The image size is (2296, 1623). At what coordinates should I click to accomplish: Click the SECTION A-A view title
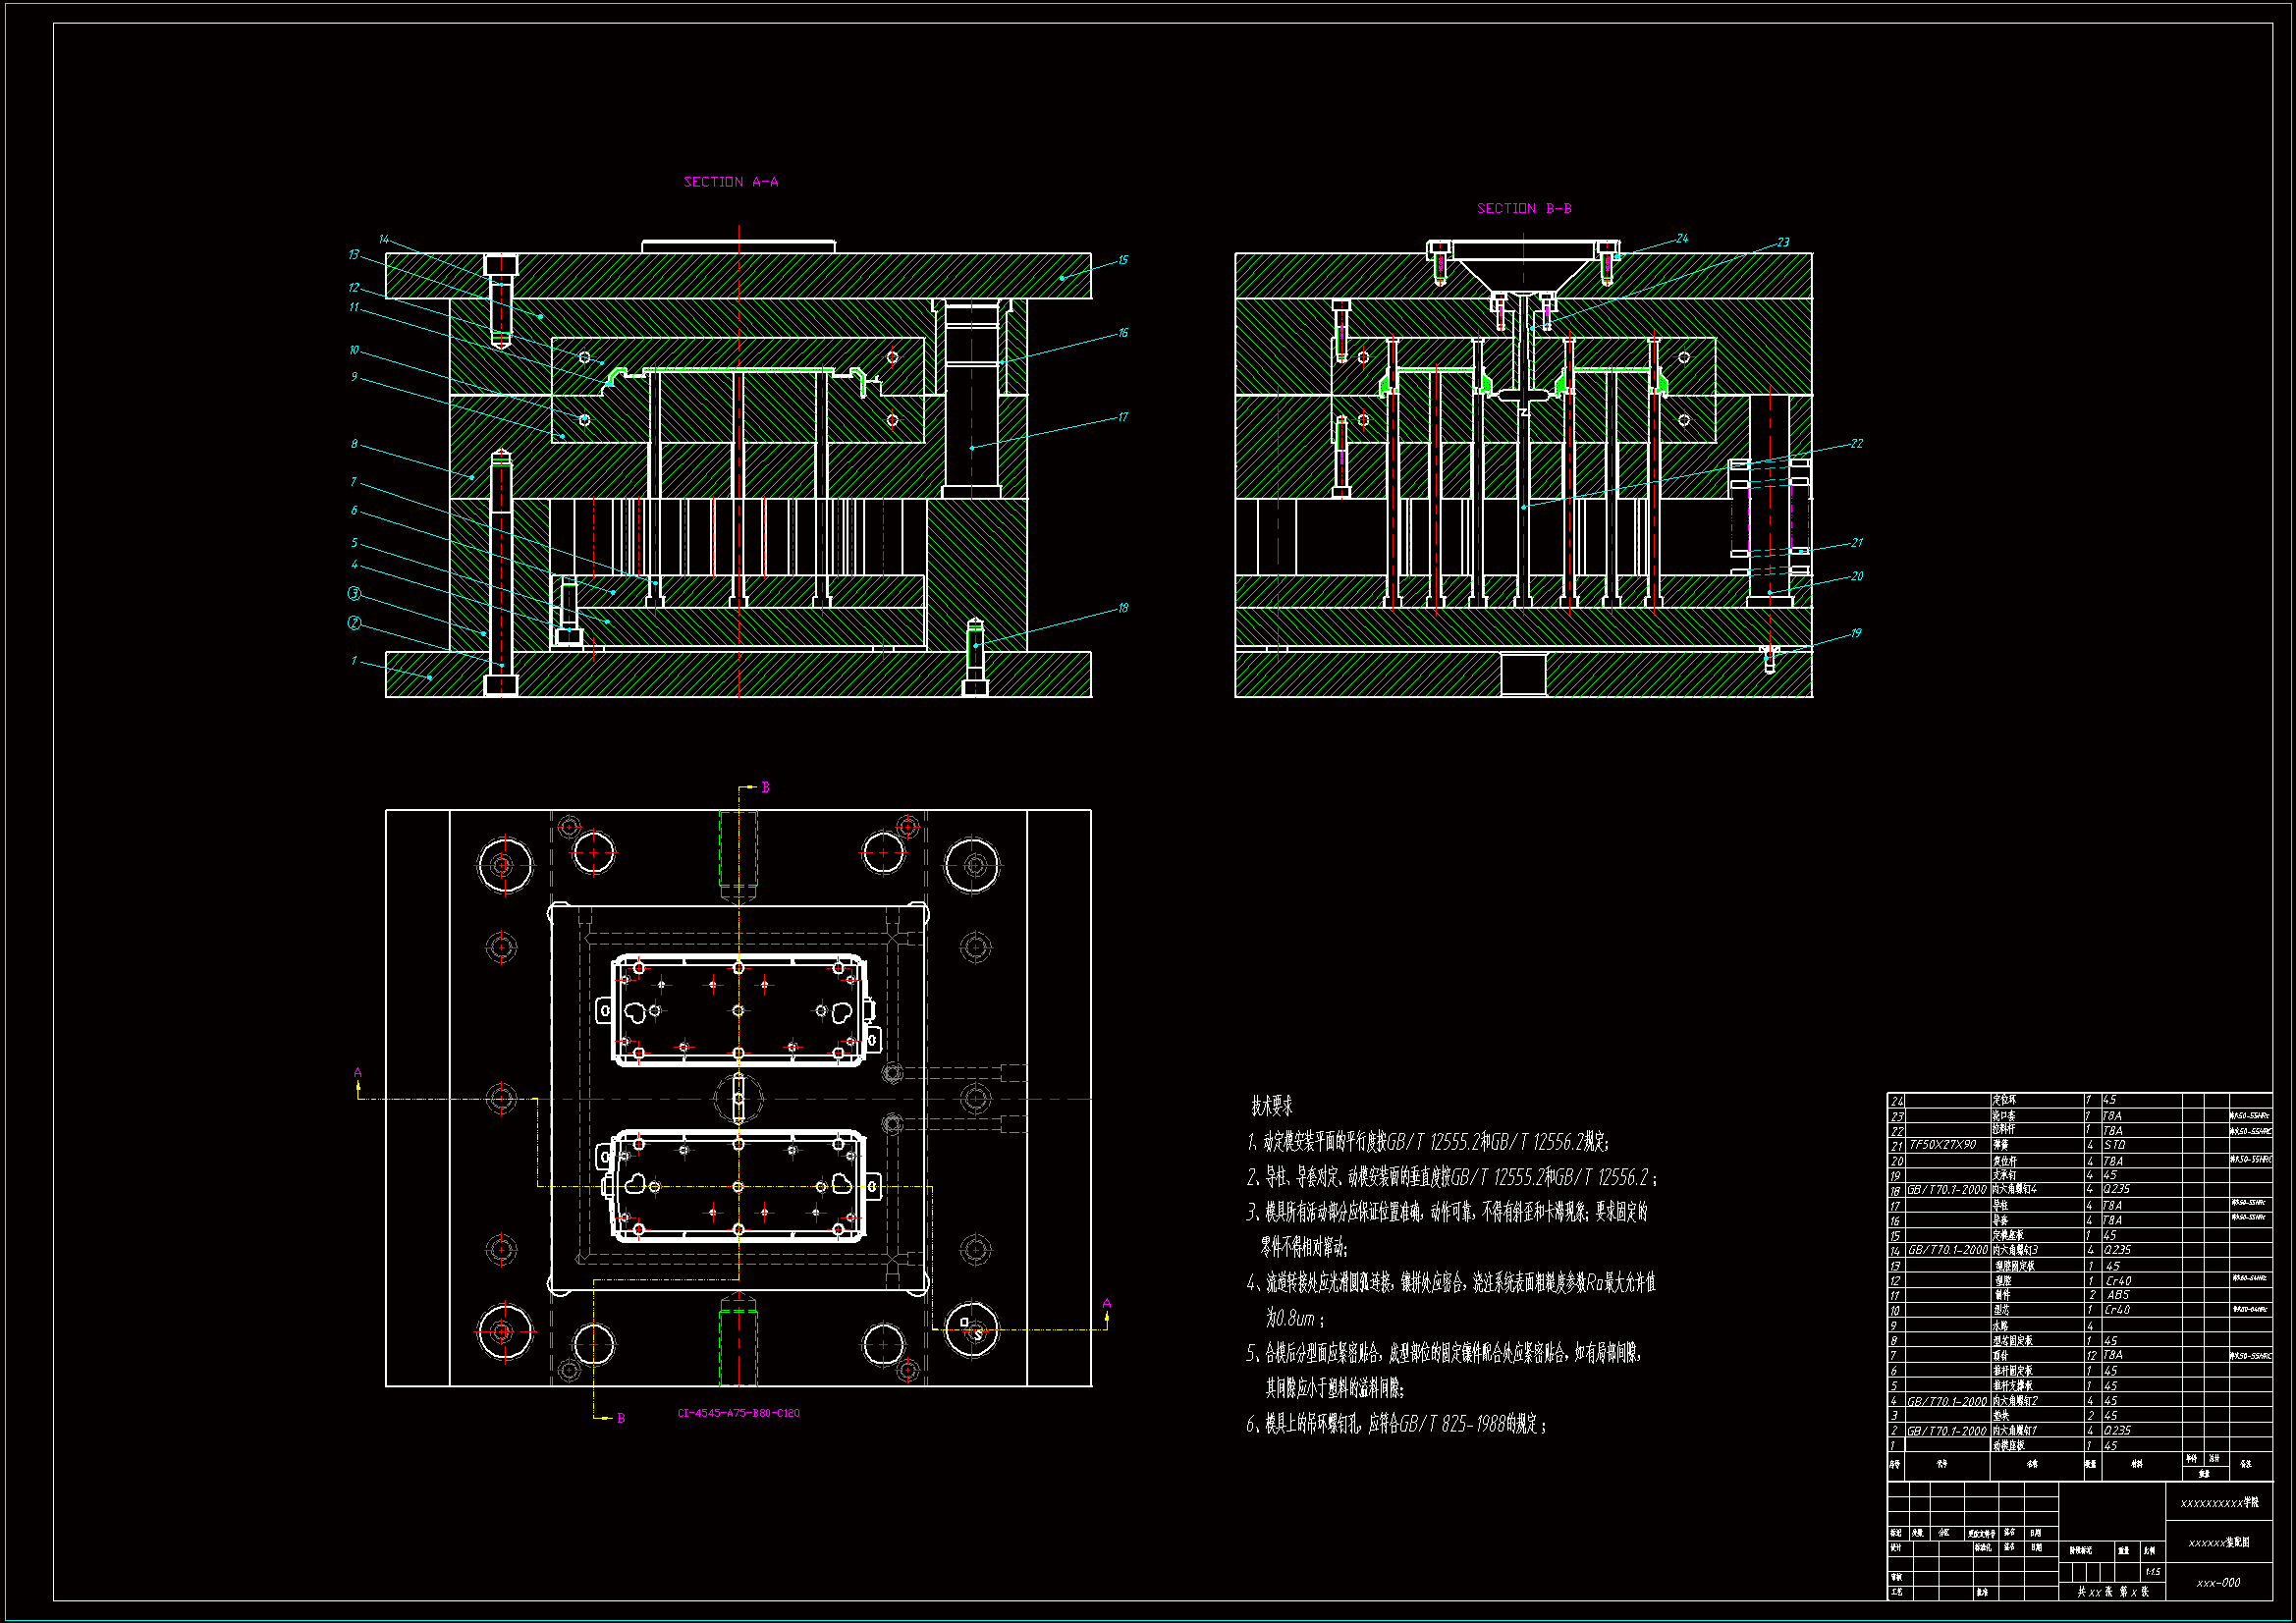coord(730,182)
